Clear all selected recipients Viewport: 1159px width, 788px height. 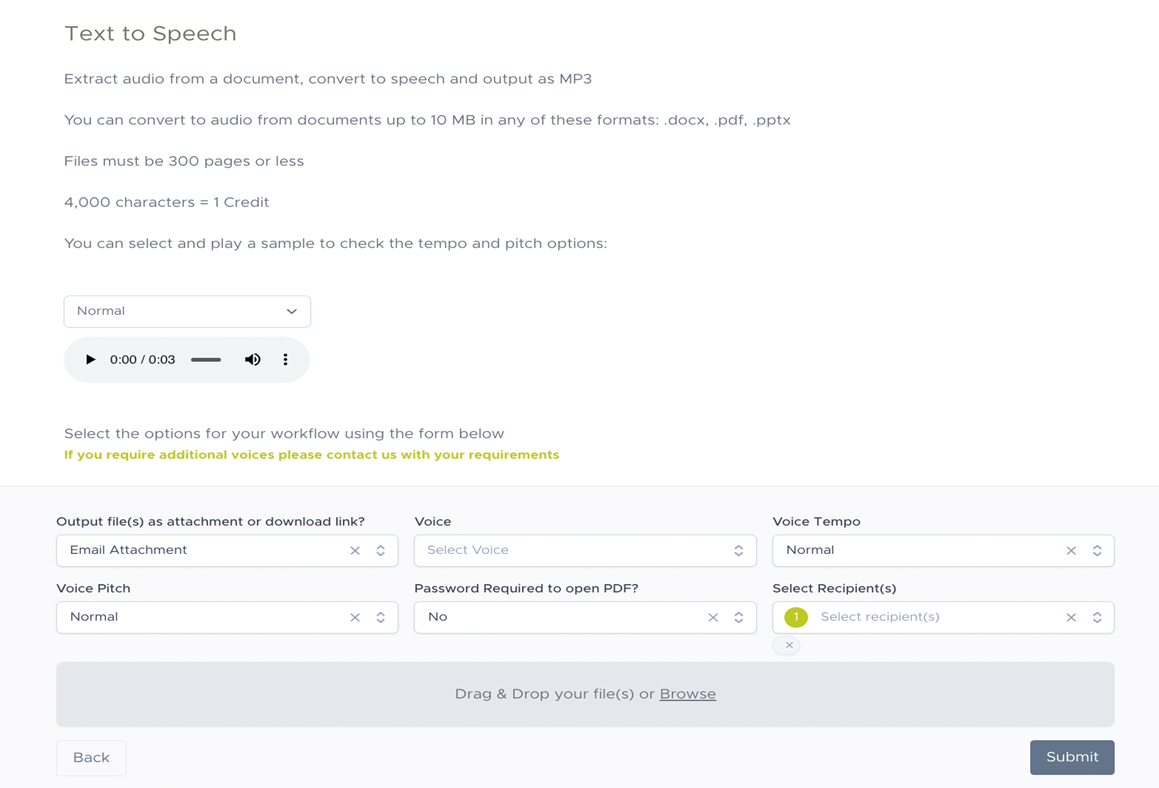[x=1071, y=618]
